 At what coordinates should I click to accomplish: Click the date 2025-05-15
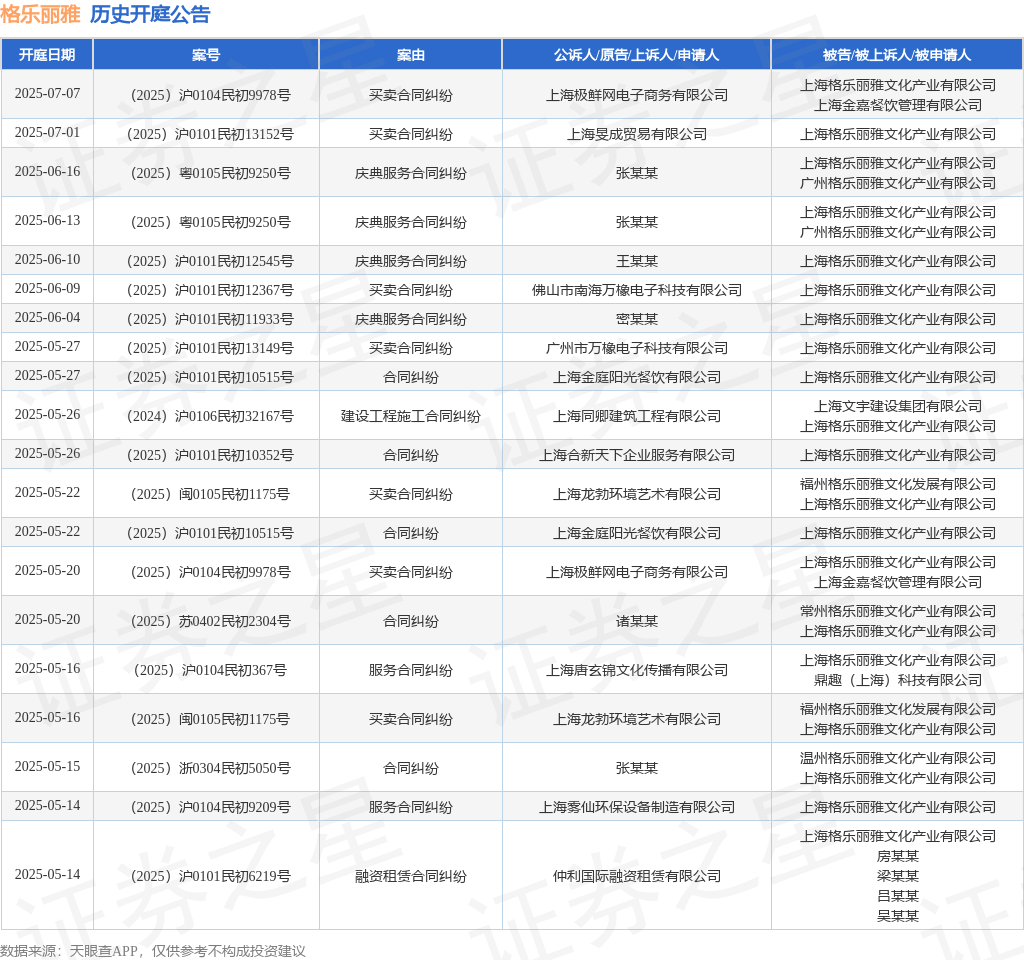coord(47,766)
